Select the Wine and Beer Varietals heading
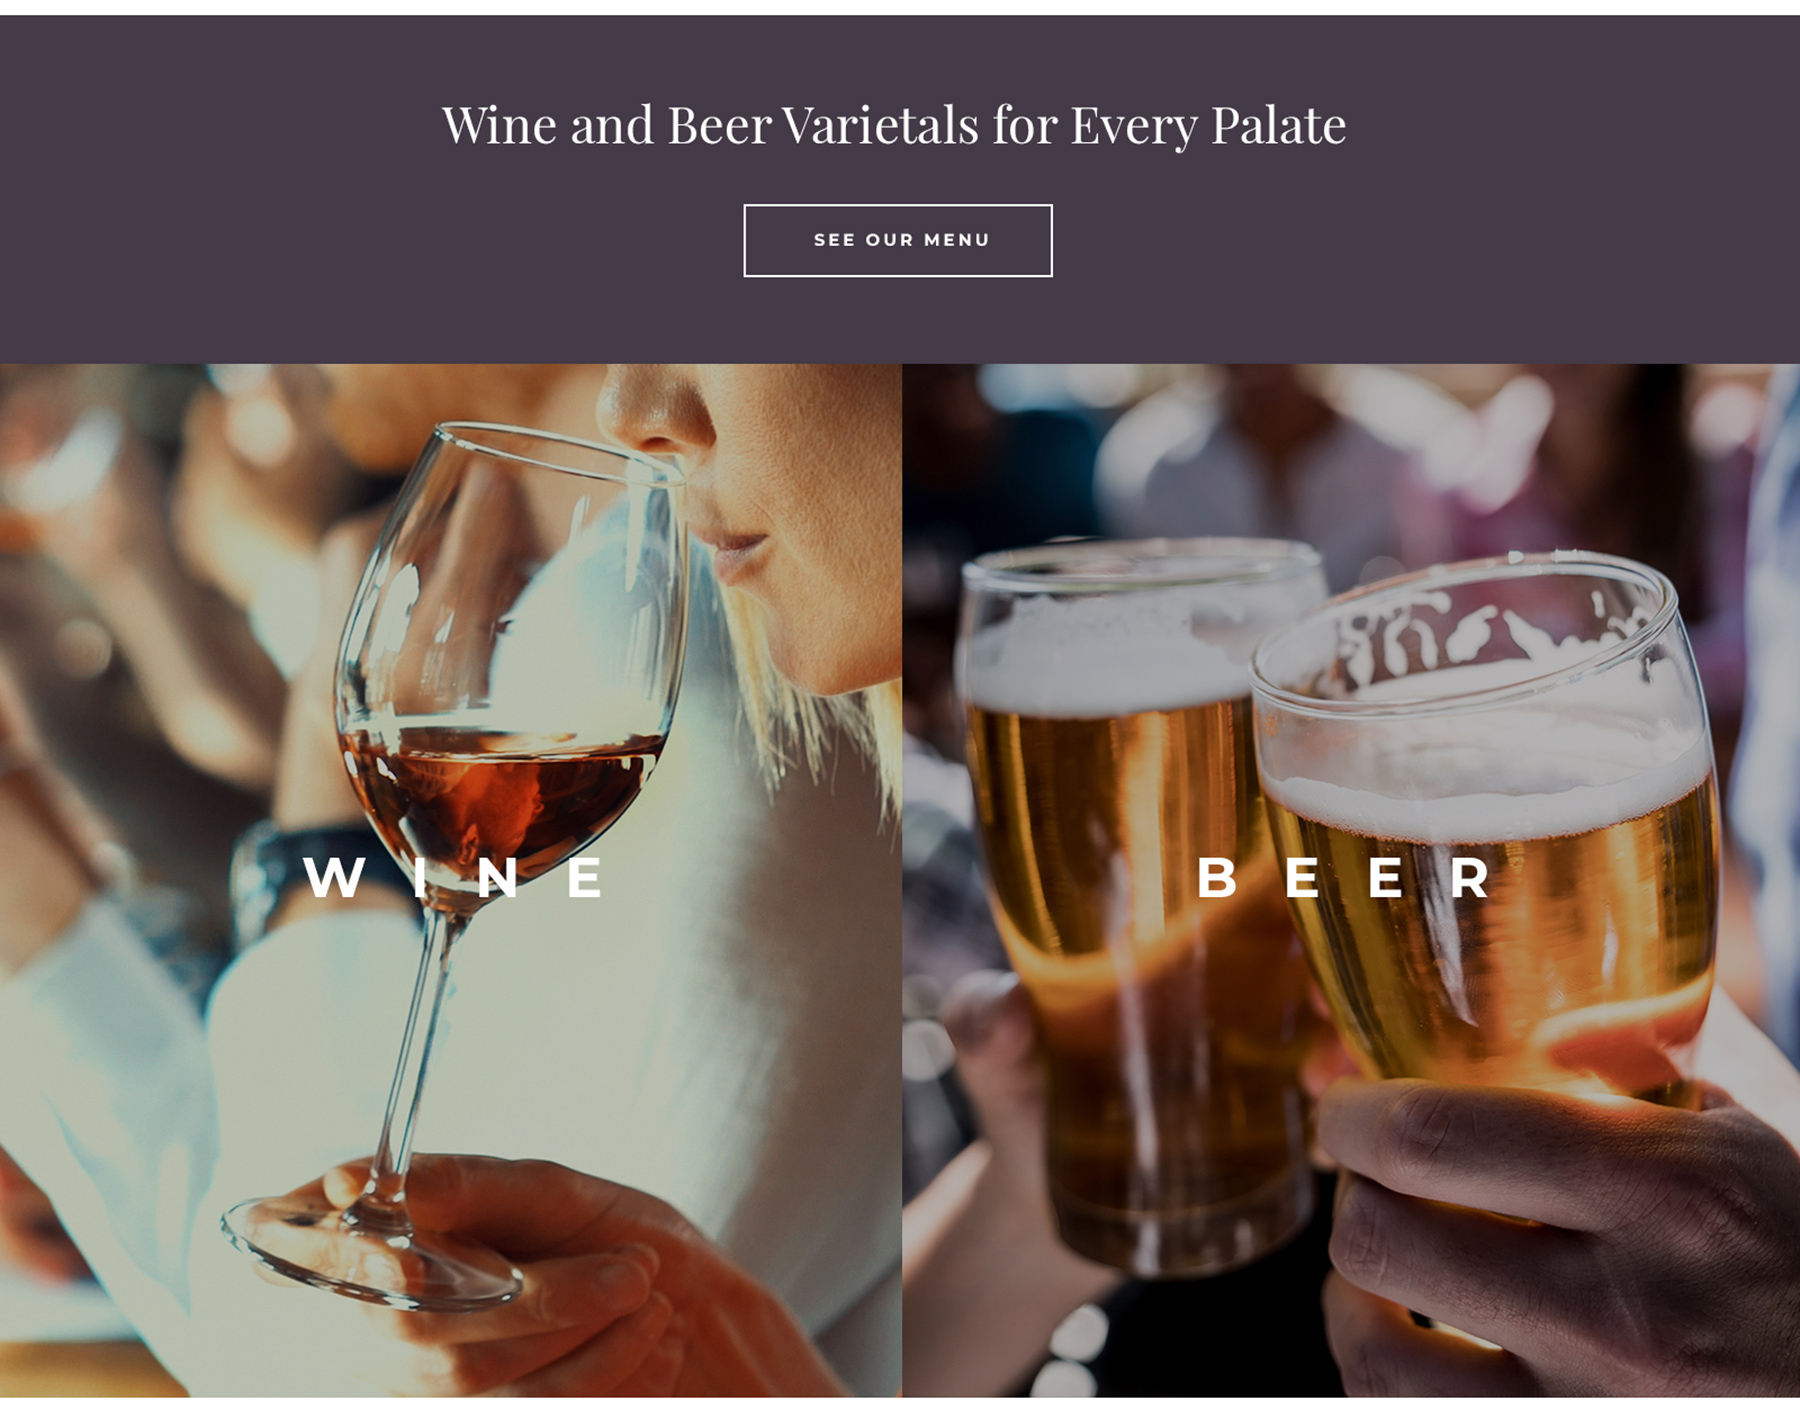 894,126
